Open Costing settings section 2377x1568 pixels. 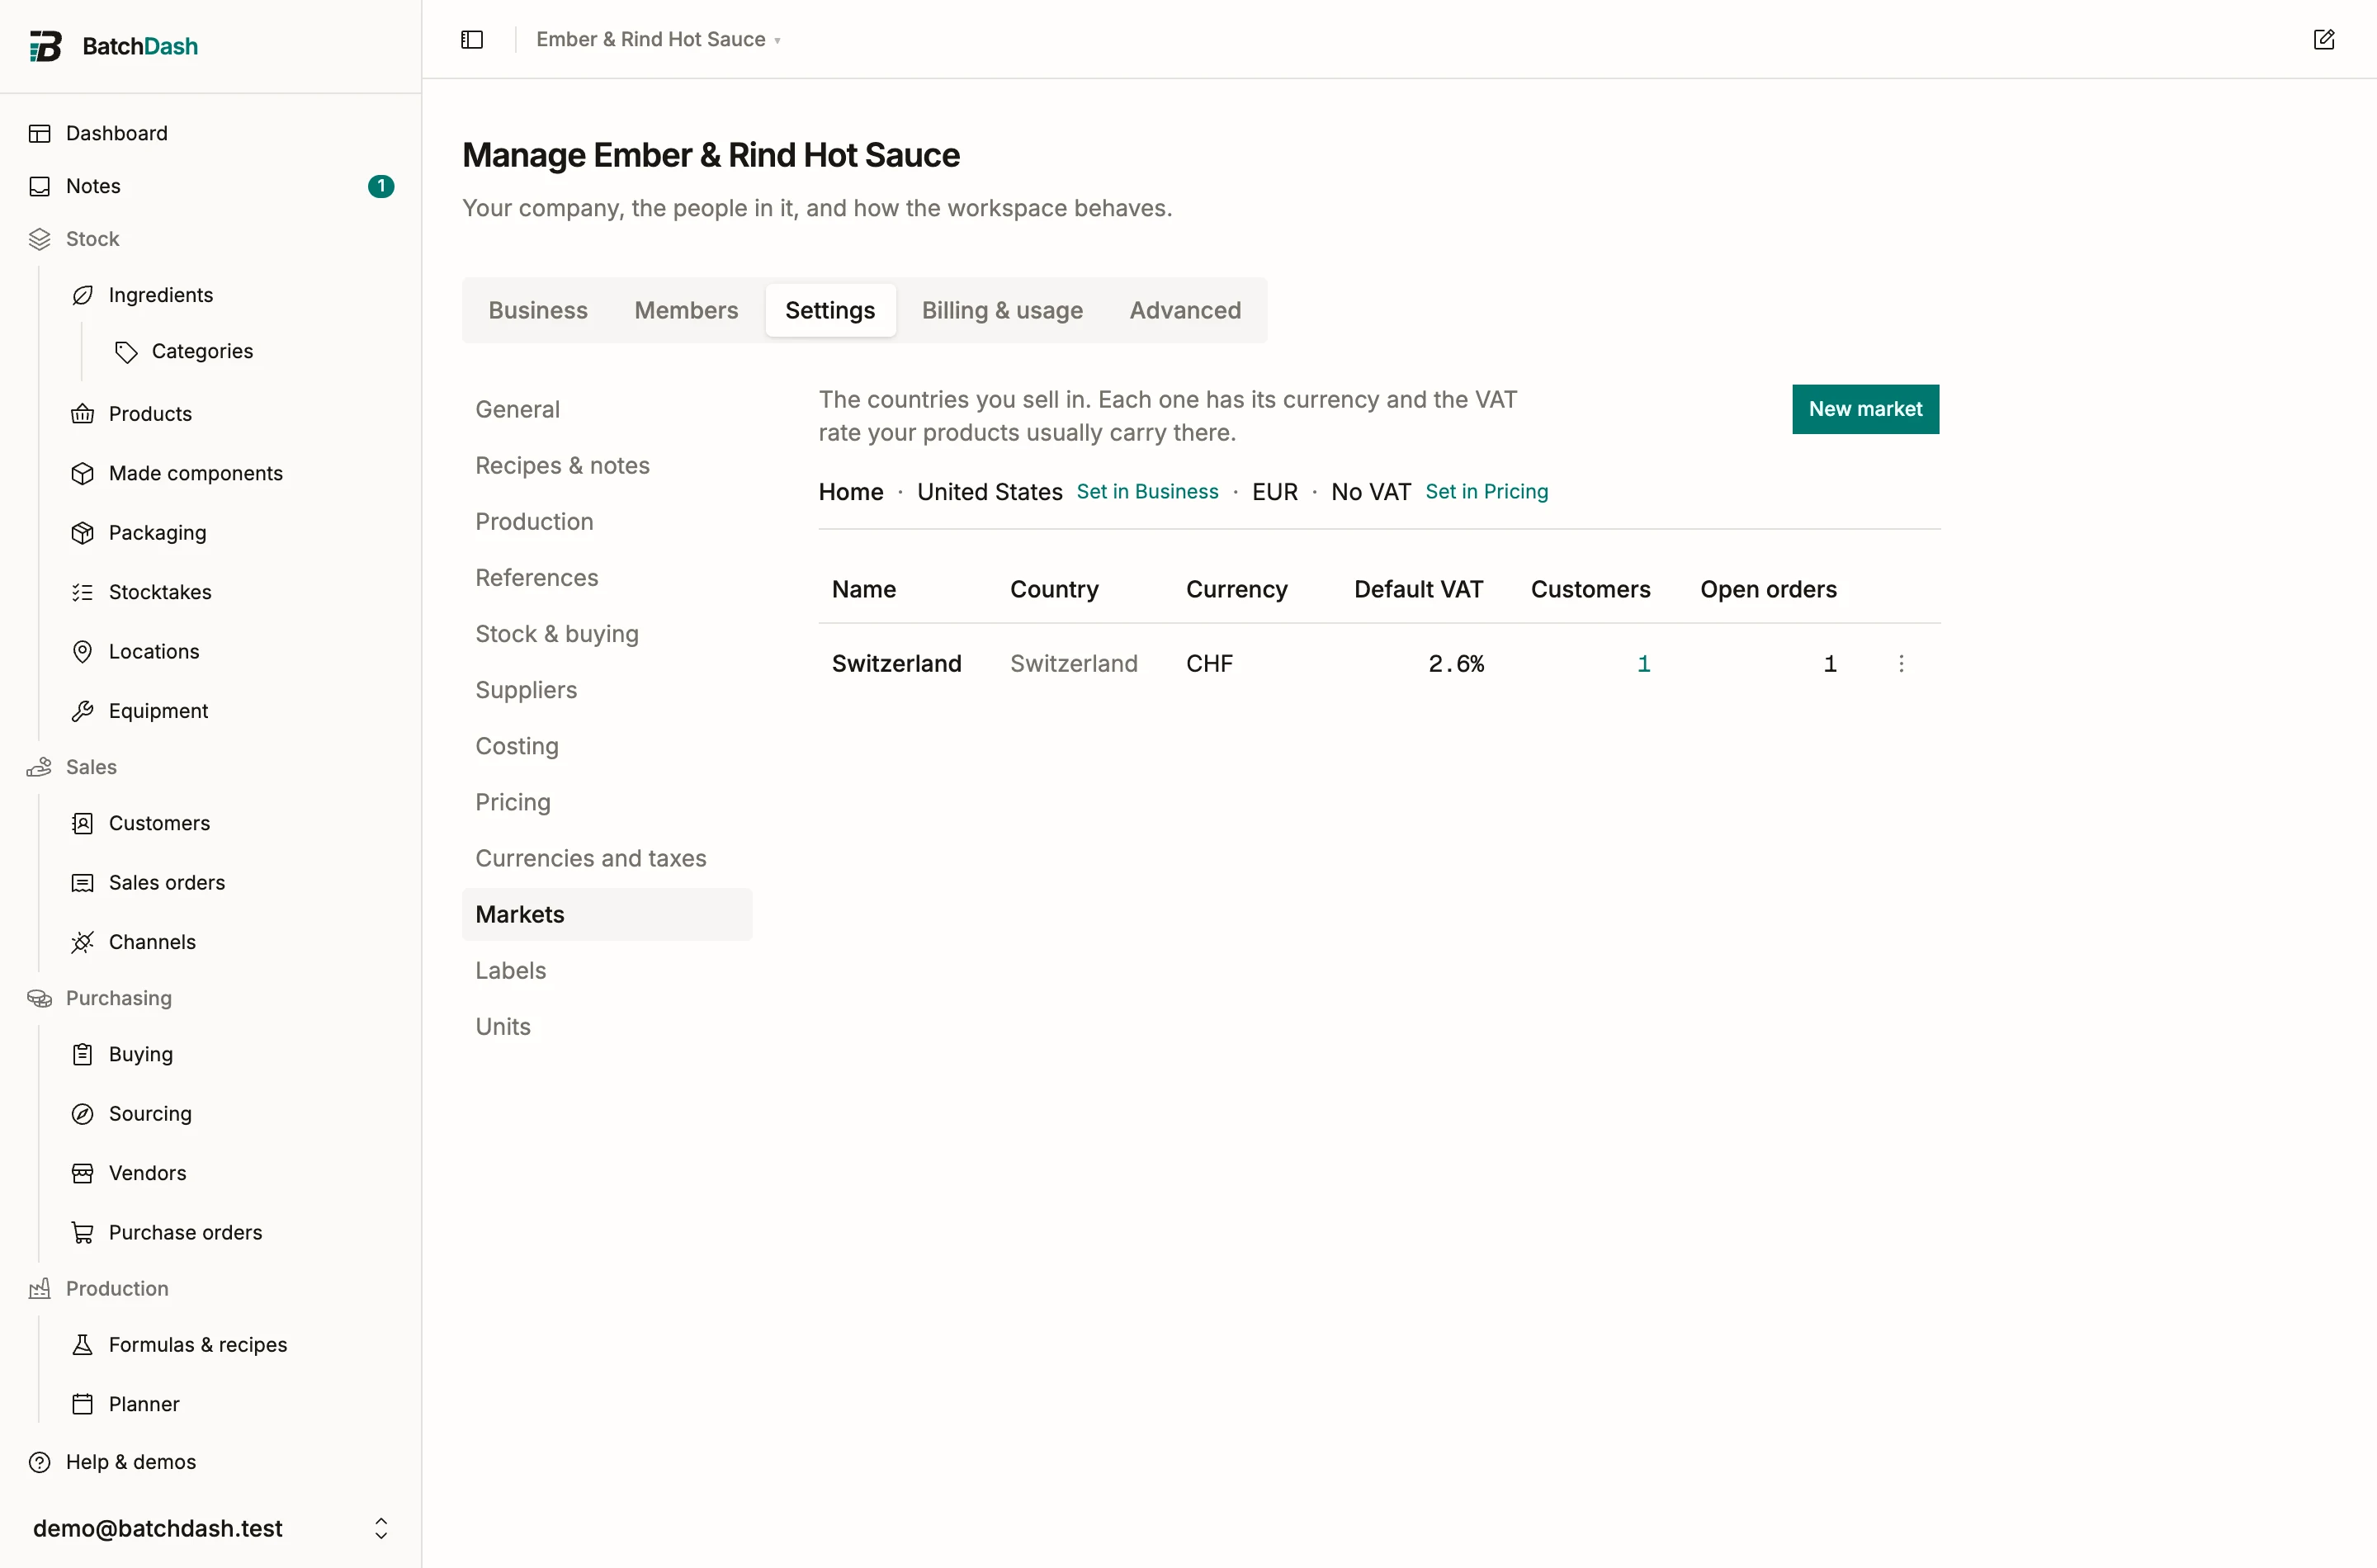(x=607, y=746)
